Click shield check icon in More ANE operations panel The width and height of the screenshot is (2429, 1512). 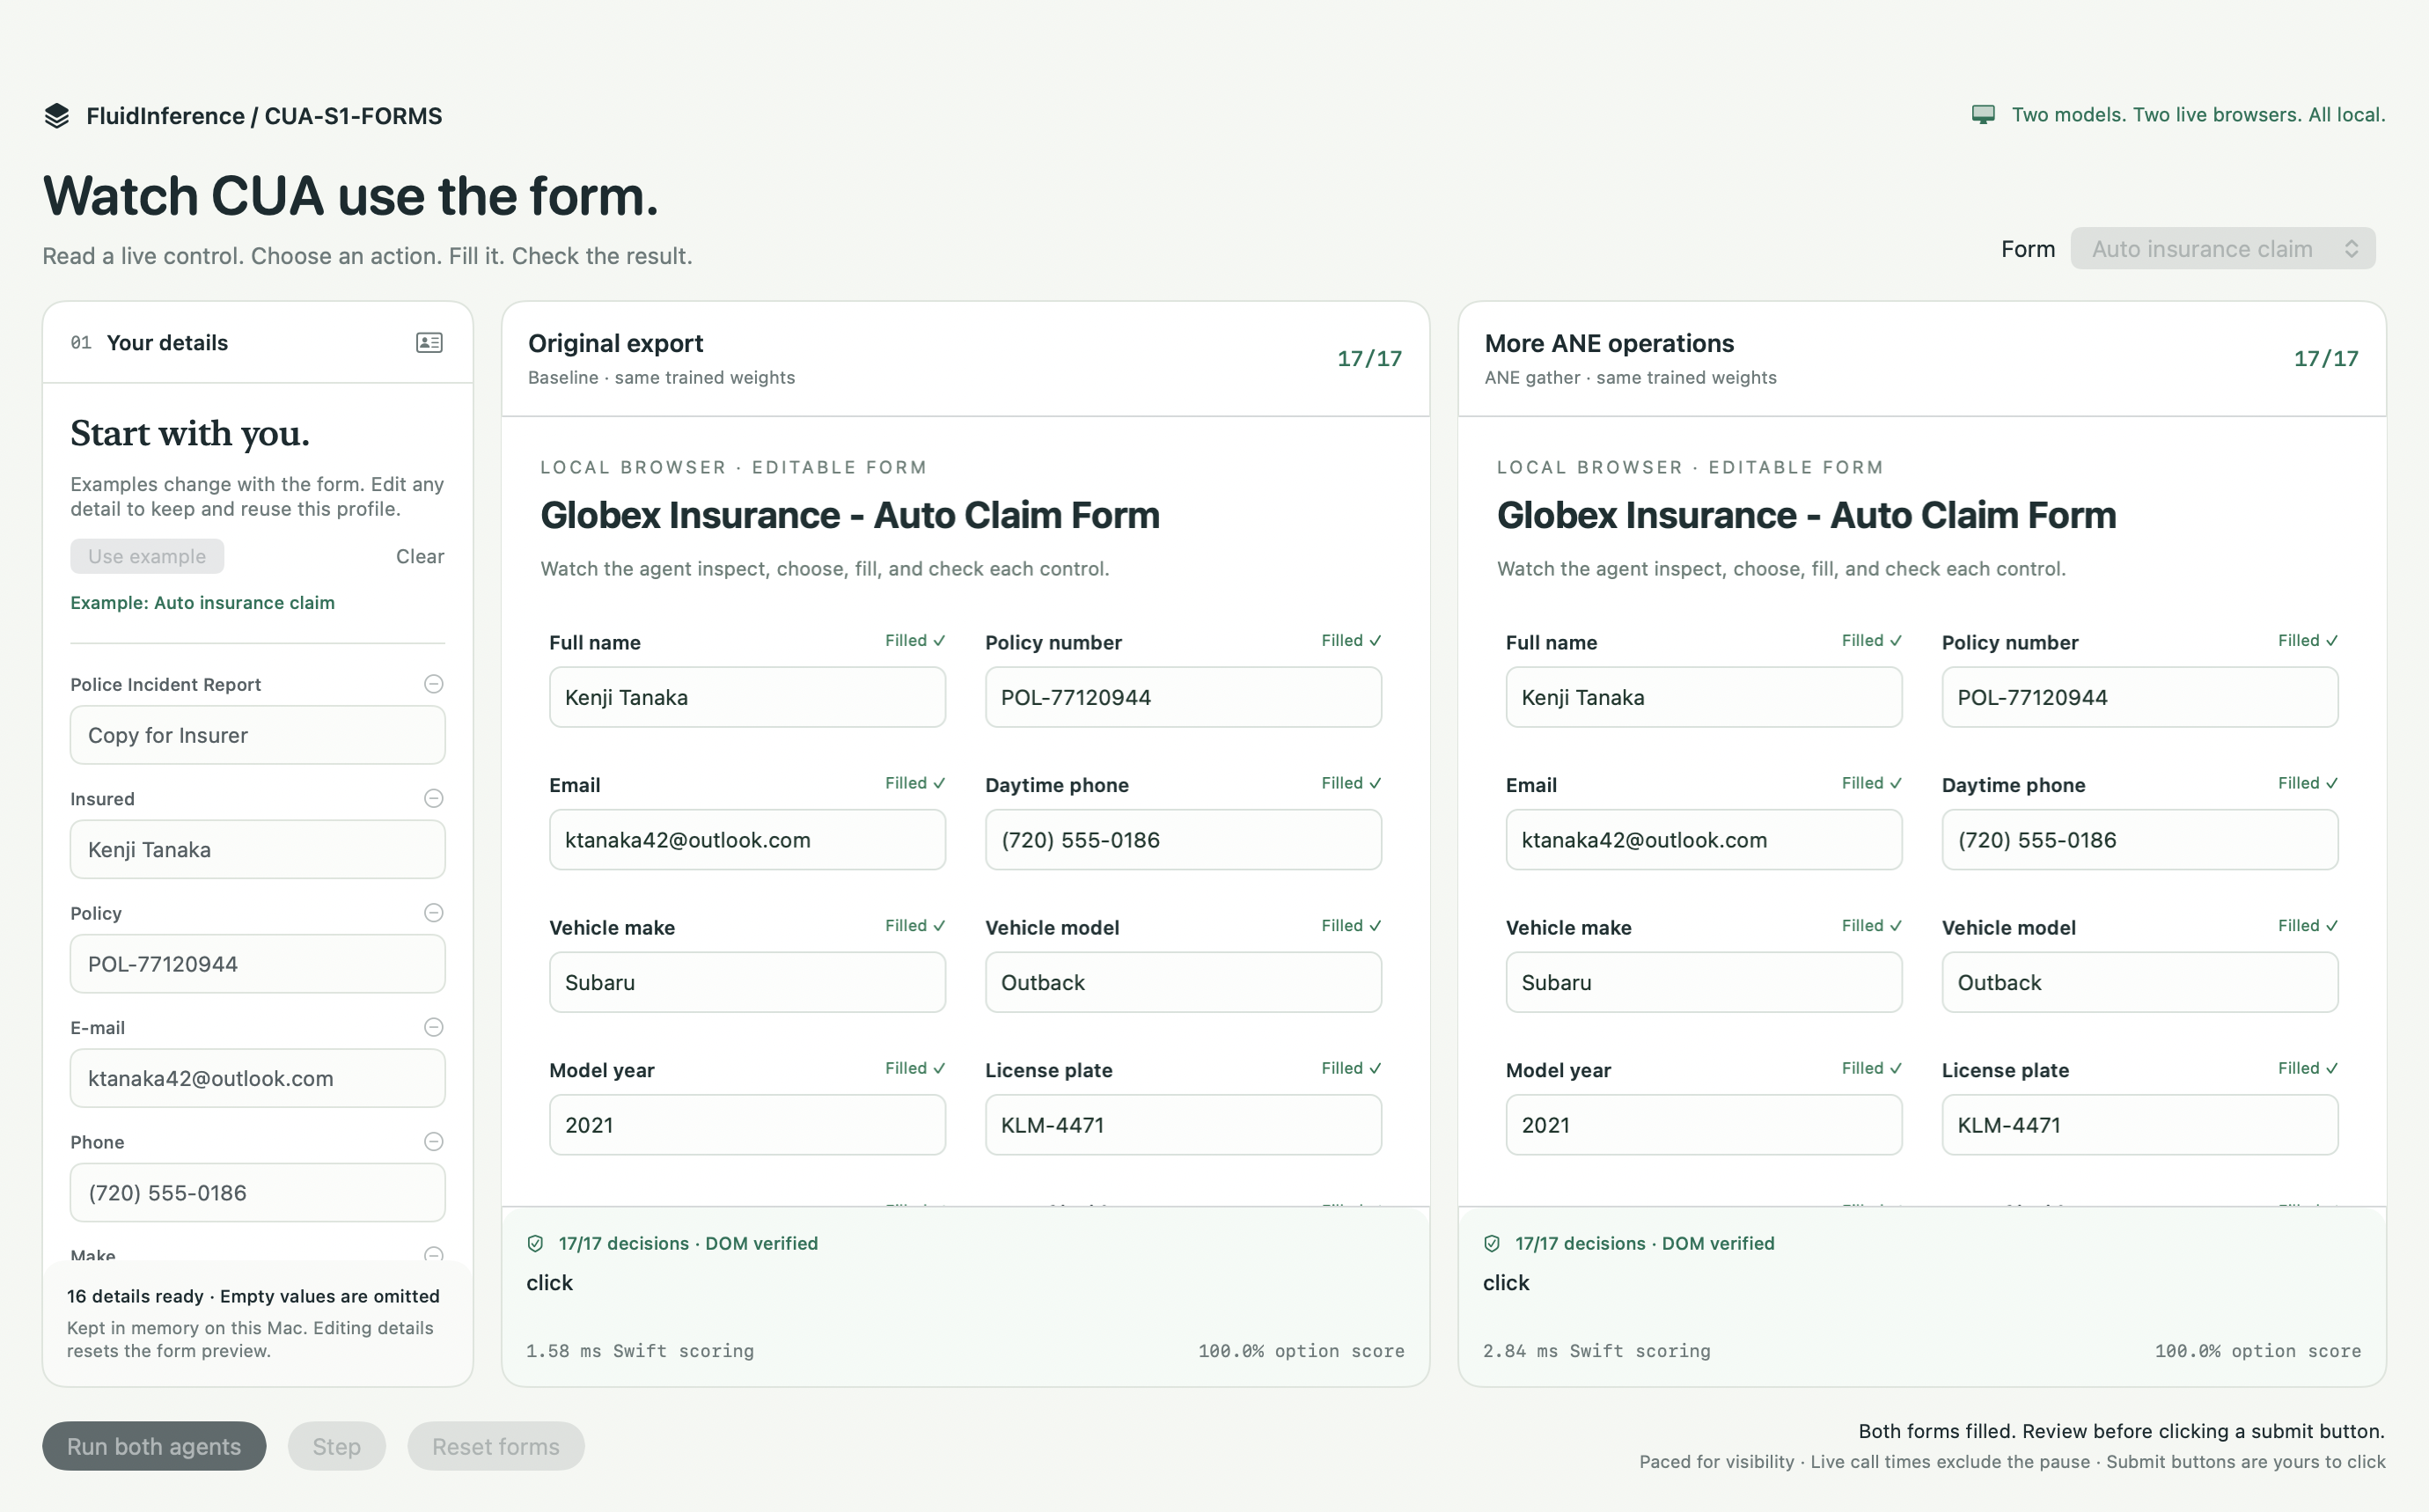(x=1492, y=1243)
